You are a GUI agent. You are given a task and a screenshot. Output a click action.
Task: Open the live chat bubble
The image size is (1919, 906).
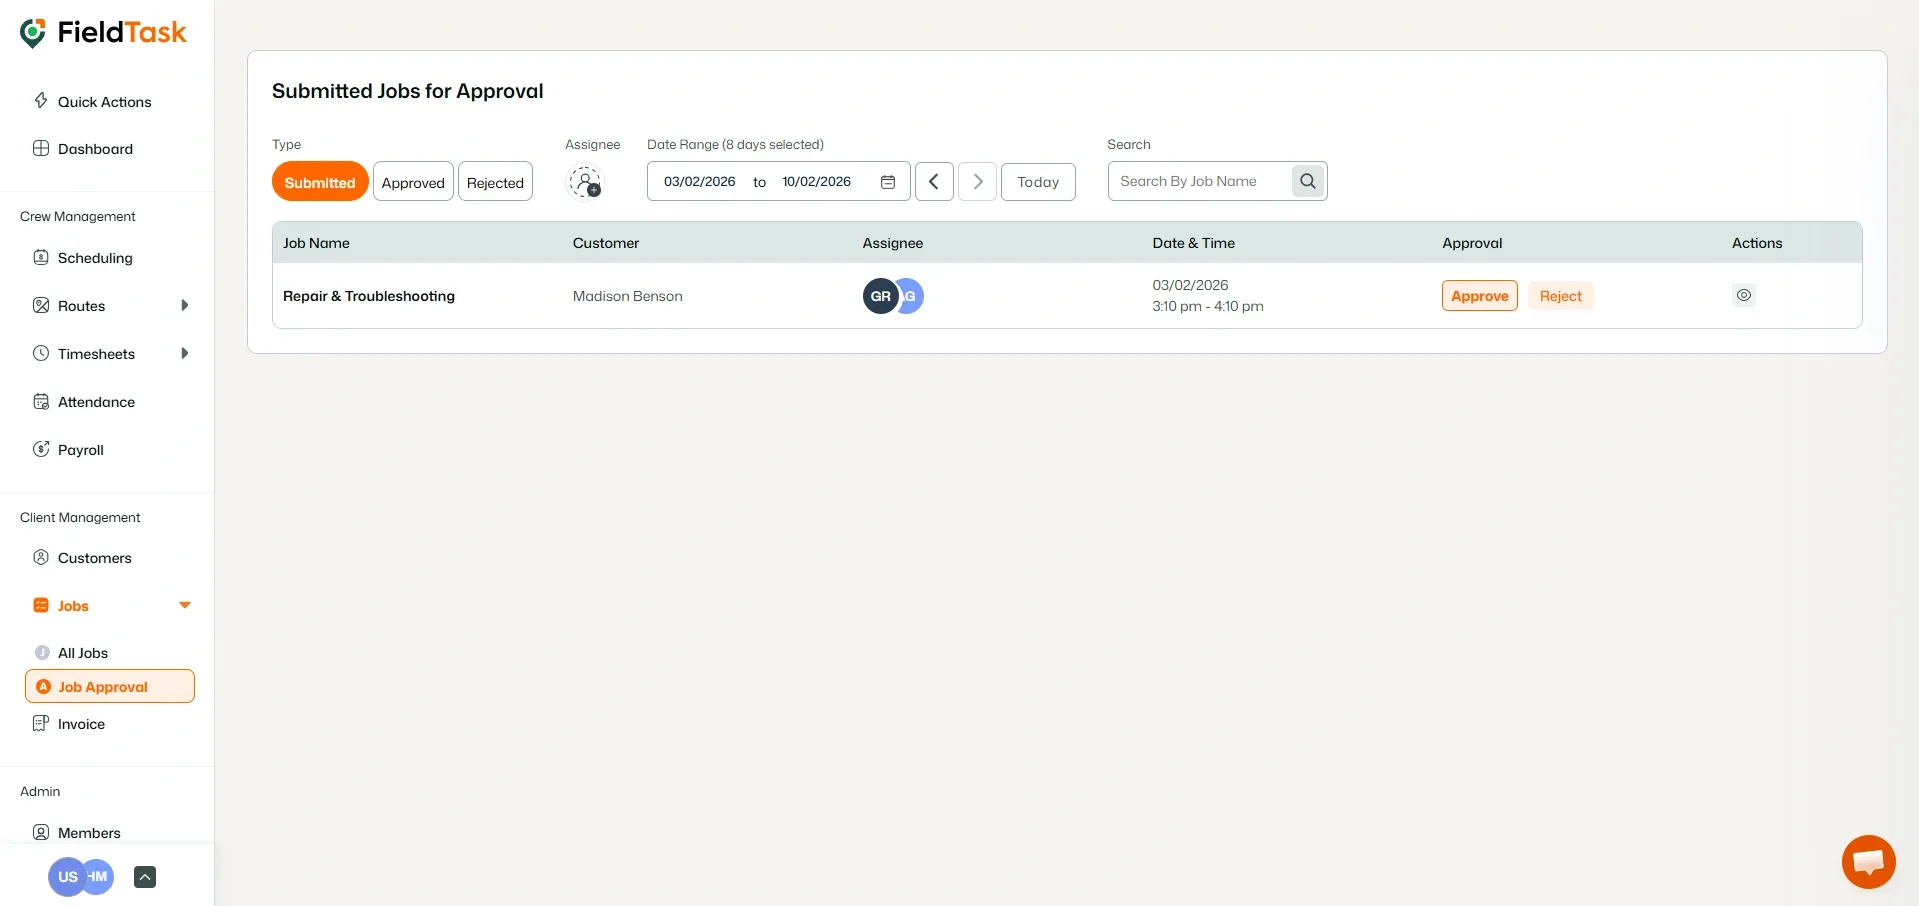1869,862
